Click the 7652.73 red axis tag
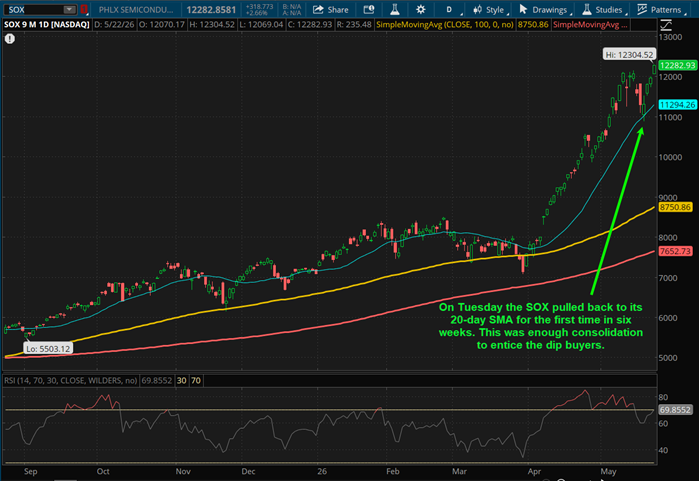The height and width of the screenshot is (482, 699). [675, 251]
